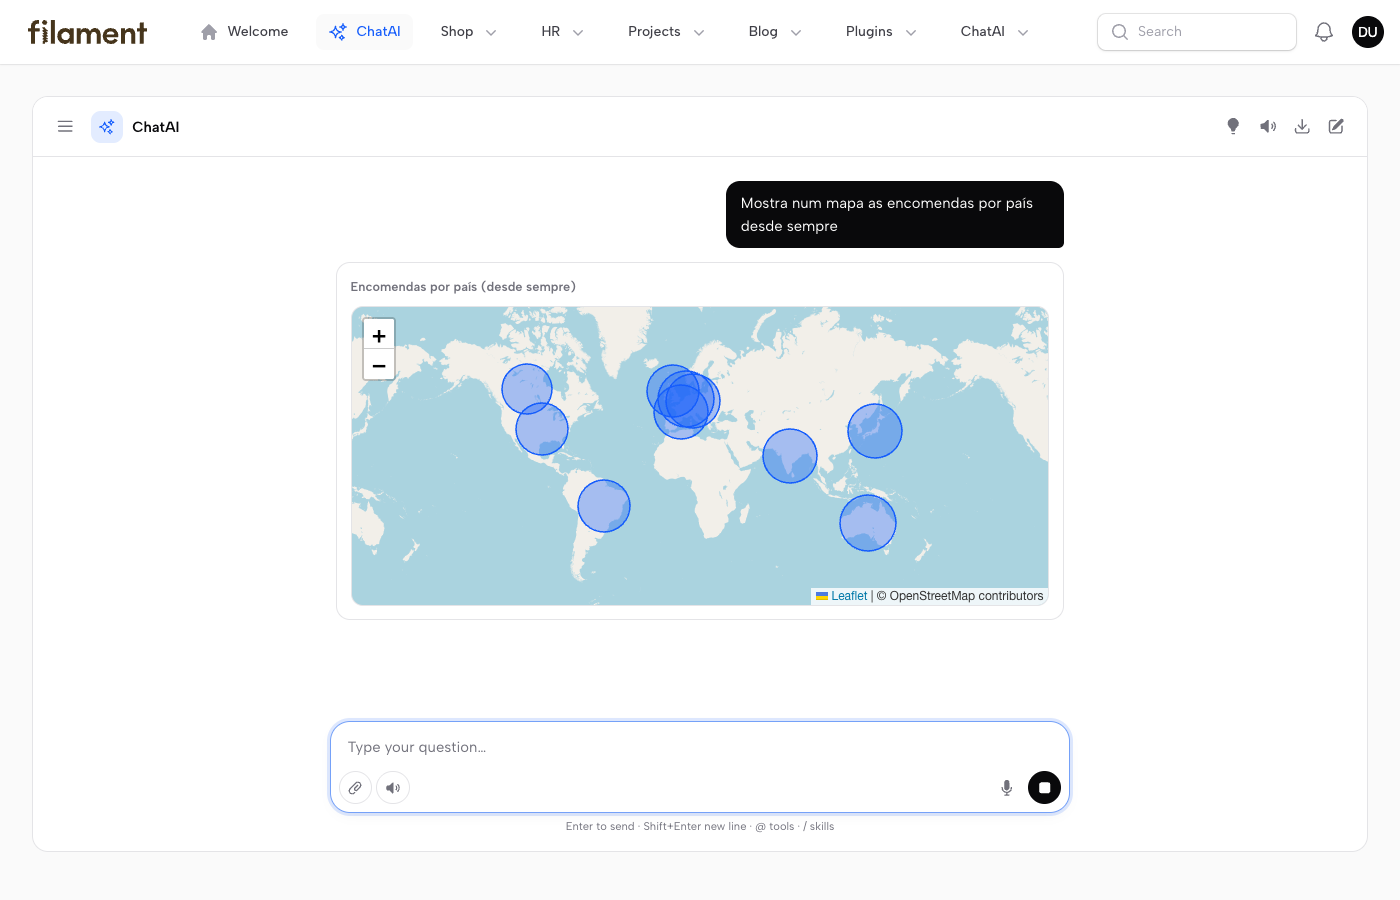Download the conversation with download icon
Viewport: 1400px width, 900px height.
click(1302, 126)
